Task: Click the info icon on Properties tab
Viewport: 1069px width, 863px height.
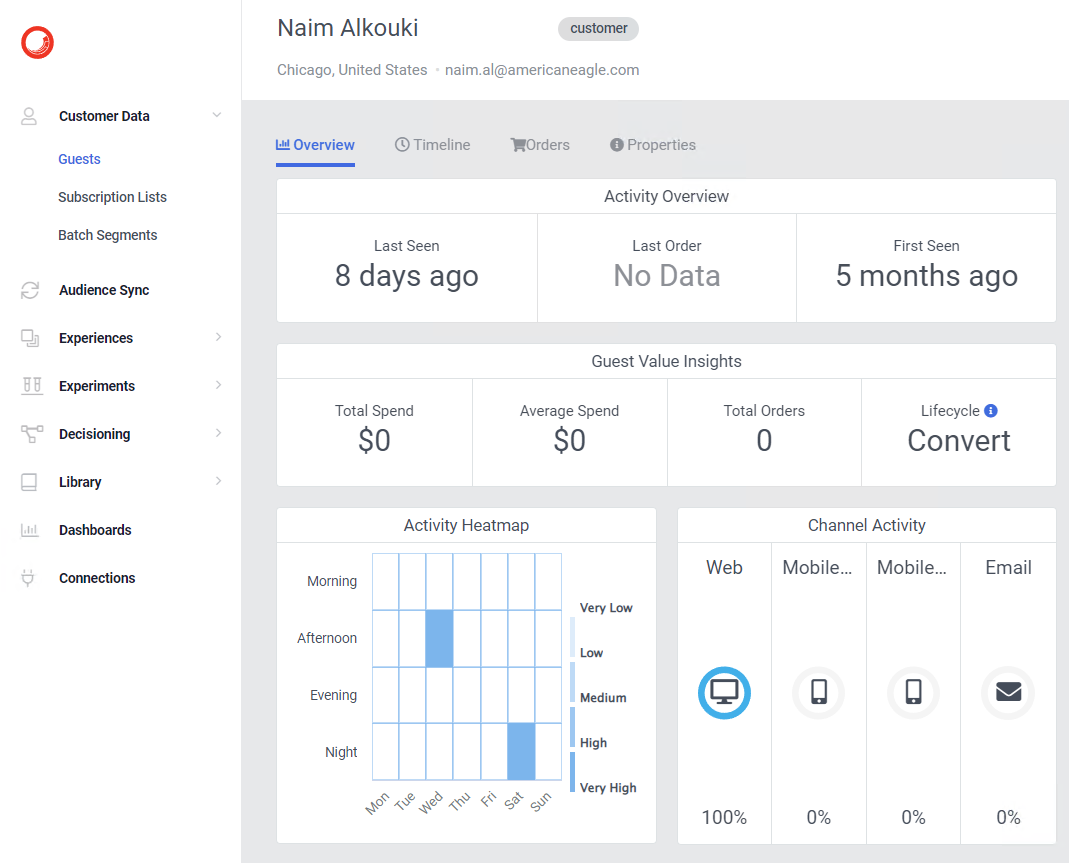Action: pos(617,145)
